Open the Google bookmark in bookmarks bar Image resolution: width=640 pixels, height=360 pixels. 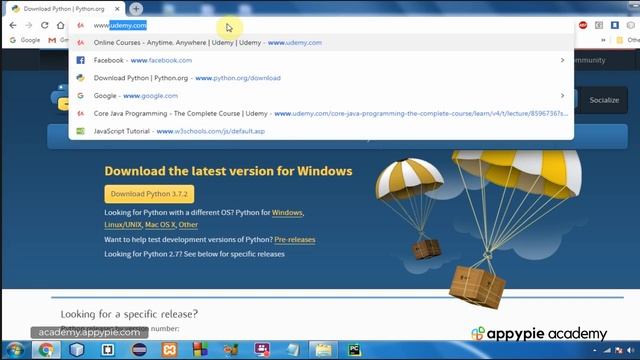point(25,40)
